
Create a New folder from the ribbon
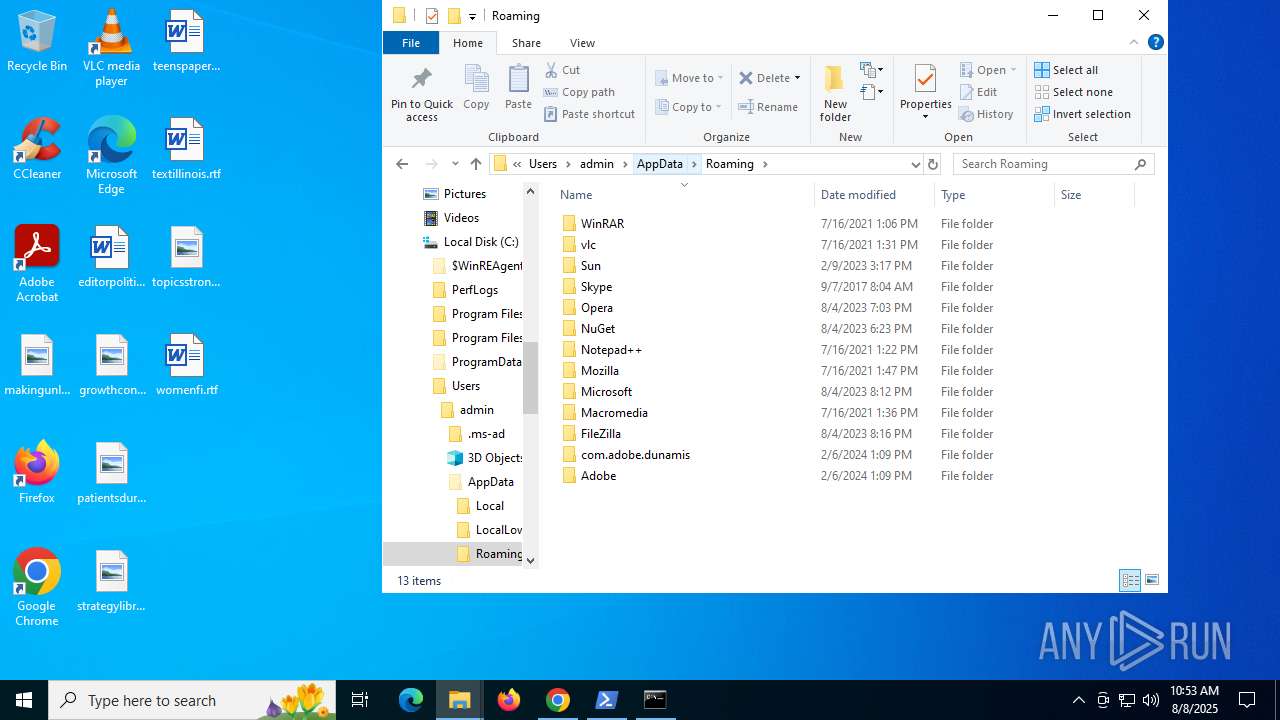(x=835, y=92)
